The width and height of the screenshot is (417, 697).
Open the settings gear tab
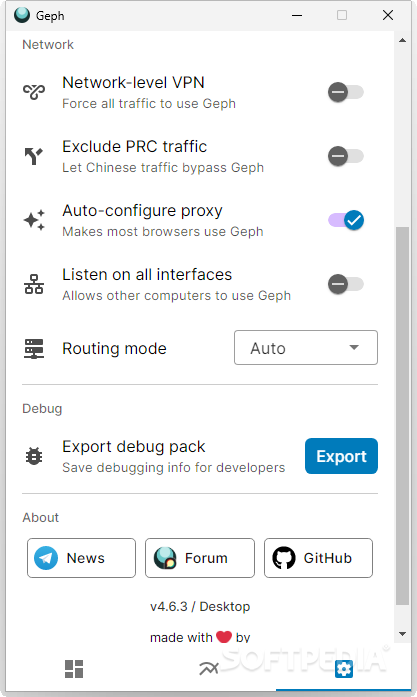click(x=344, y=669)
